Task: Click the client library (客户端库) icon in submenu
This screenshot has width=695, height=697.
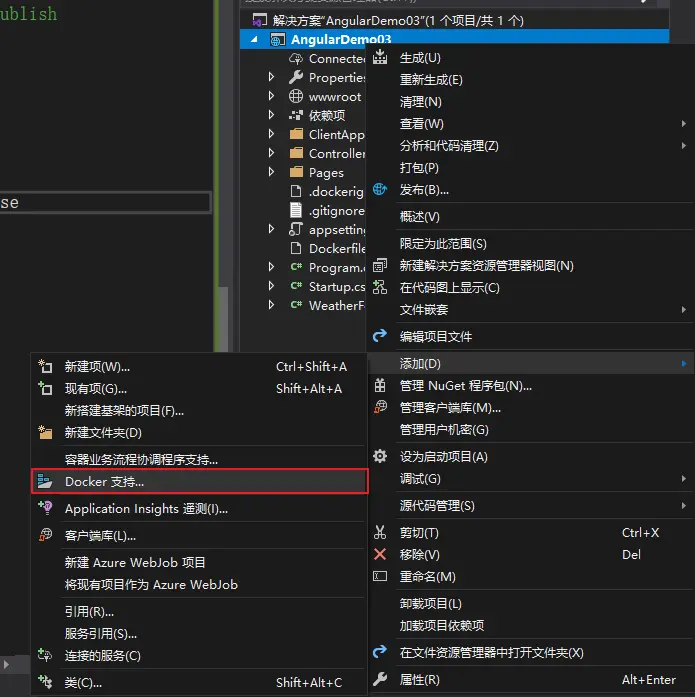Action: point(45,535)
